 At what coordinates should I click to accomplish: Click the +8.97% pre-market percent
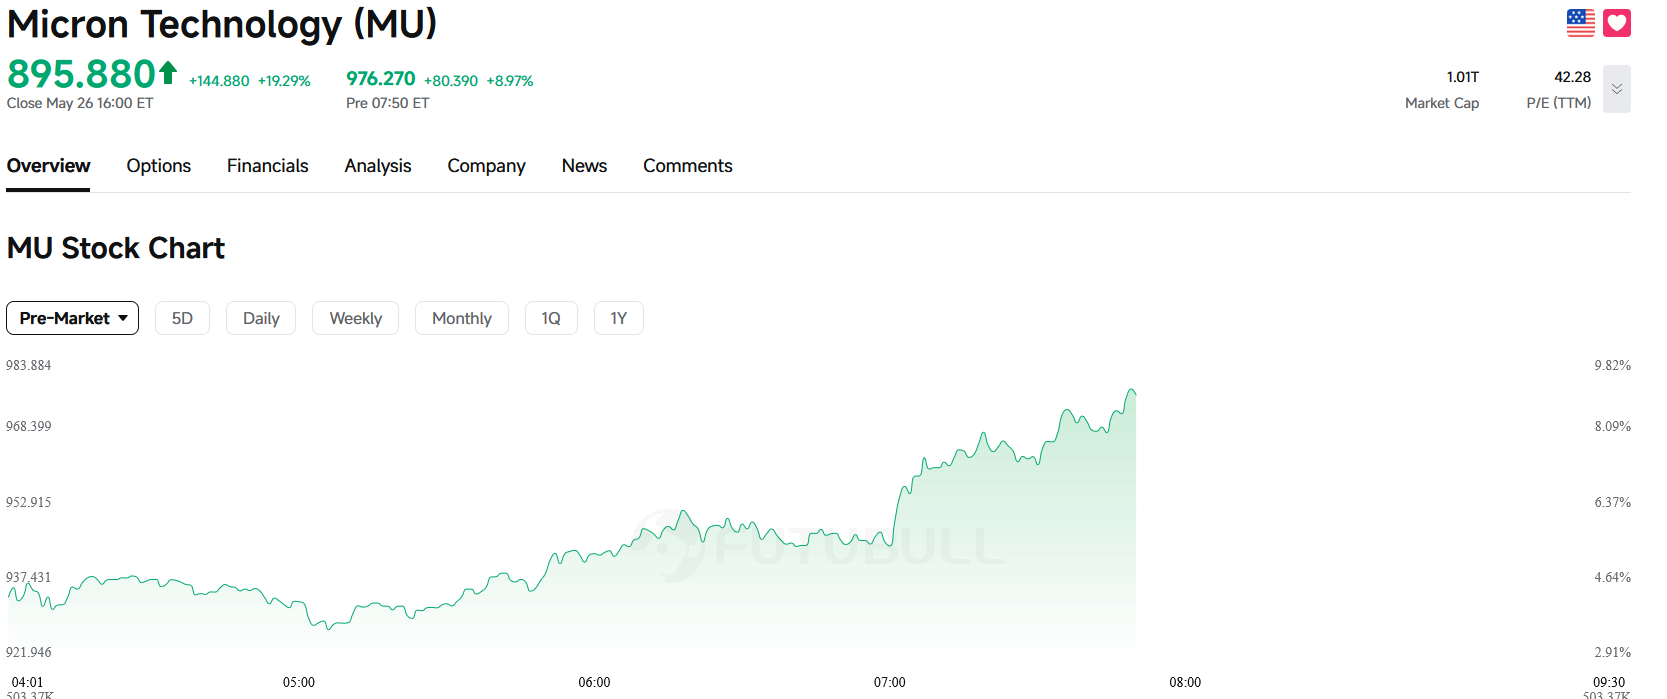(510, 81)
